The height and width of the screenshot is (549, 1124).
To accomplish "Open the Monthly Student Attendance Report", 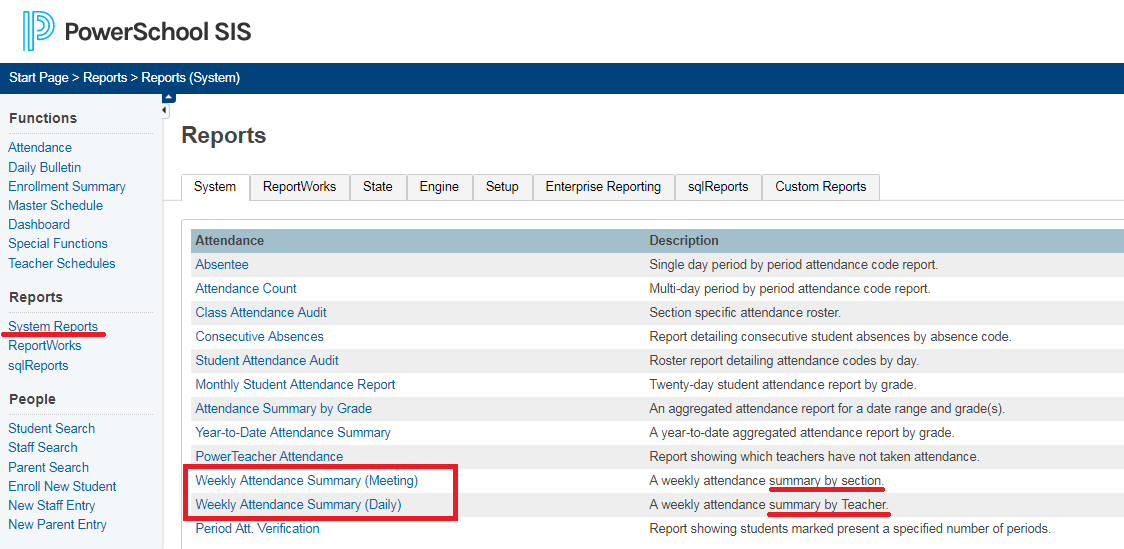I will point(295,384).
